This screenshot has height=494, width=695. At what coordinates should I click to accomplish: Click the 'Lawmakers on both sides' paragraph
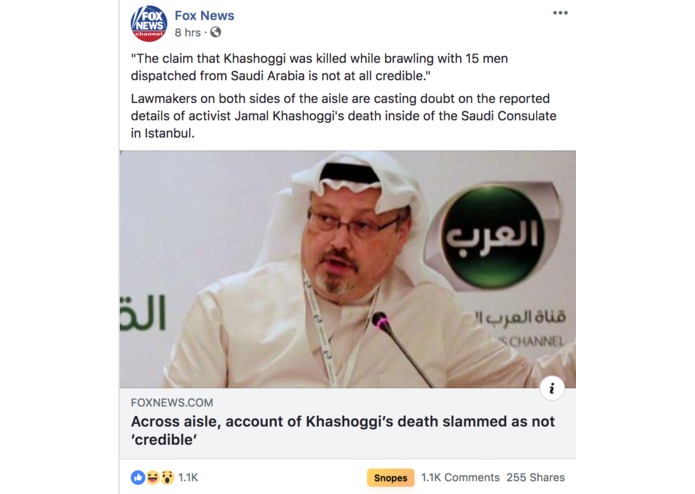(x=344, y=116)
